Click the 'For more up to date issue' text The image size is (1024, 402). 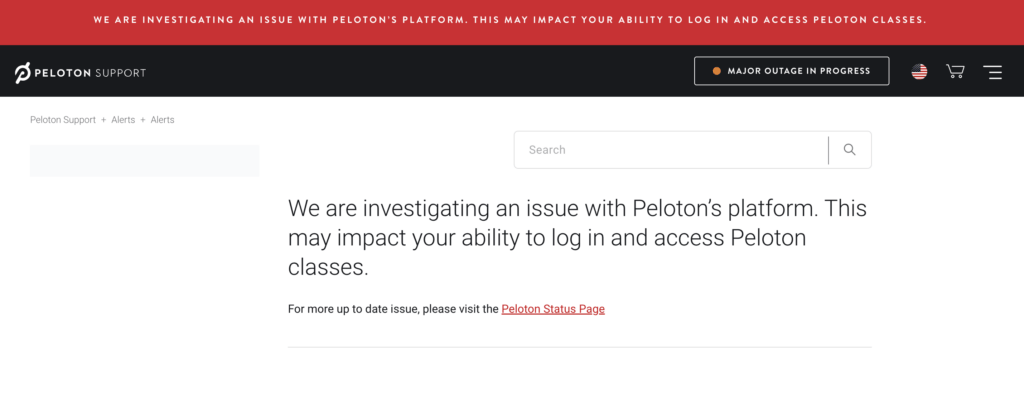[x=393, y=309]
